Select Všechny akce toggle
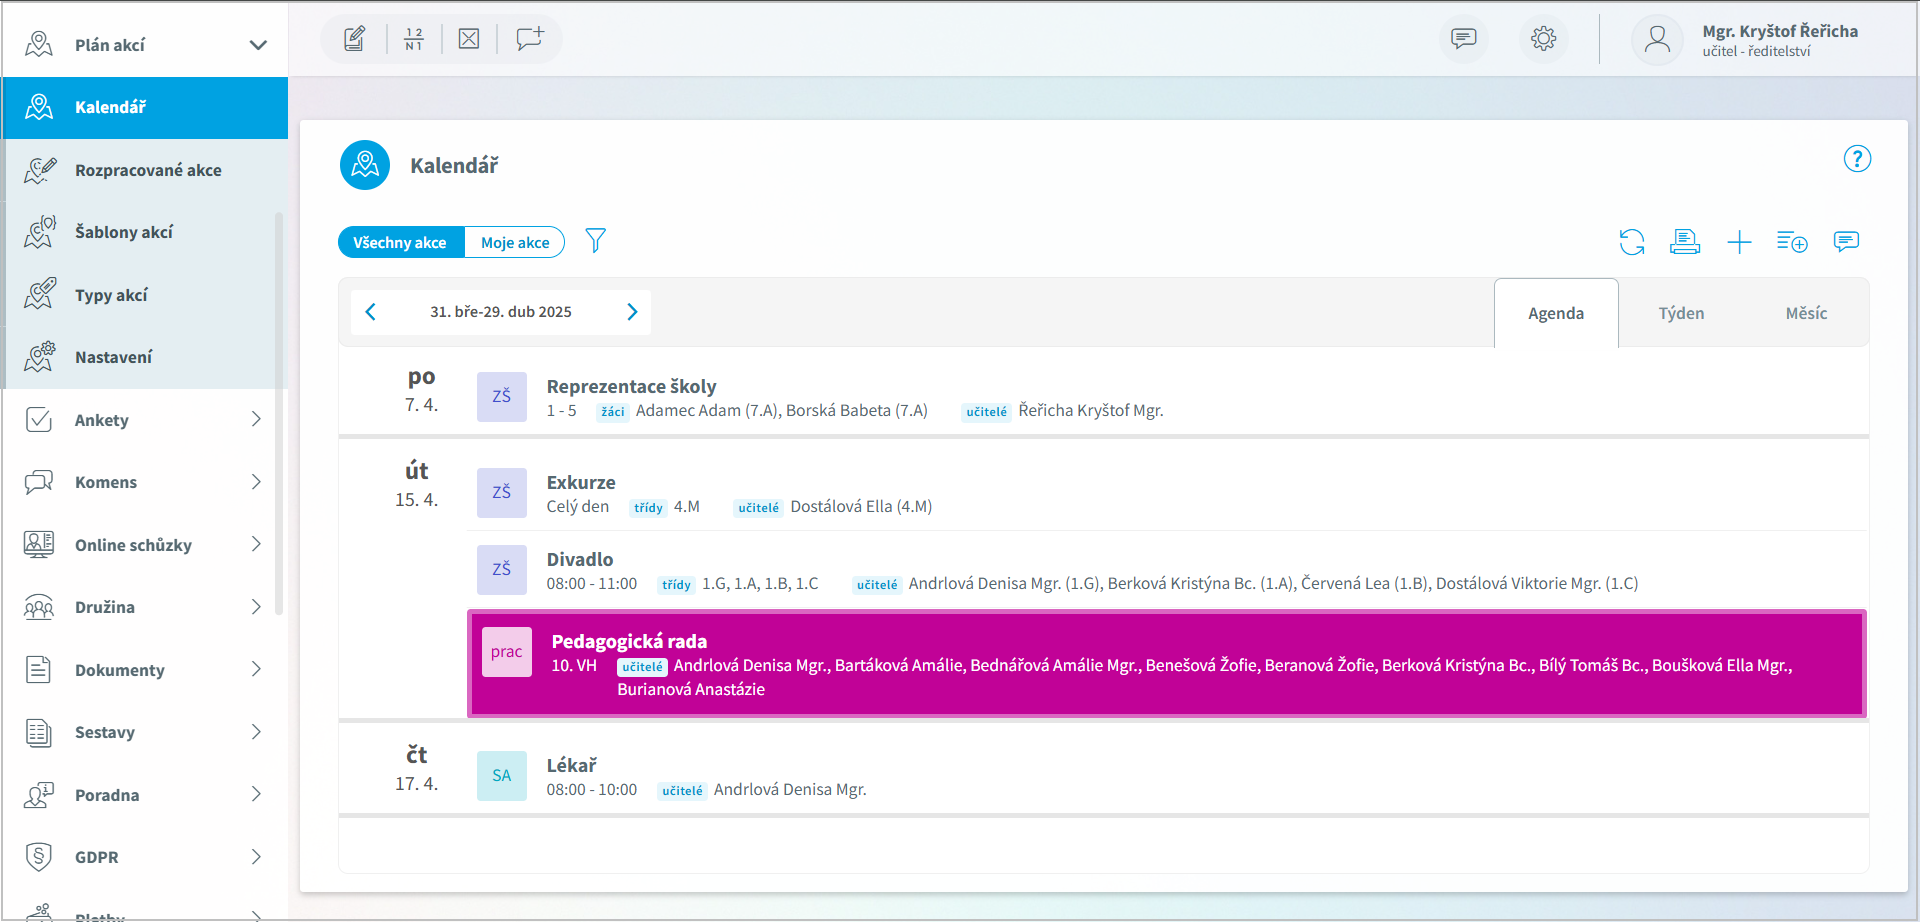 tap(401, 242)
